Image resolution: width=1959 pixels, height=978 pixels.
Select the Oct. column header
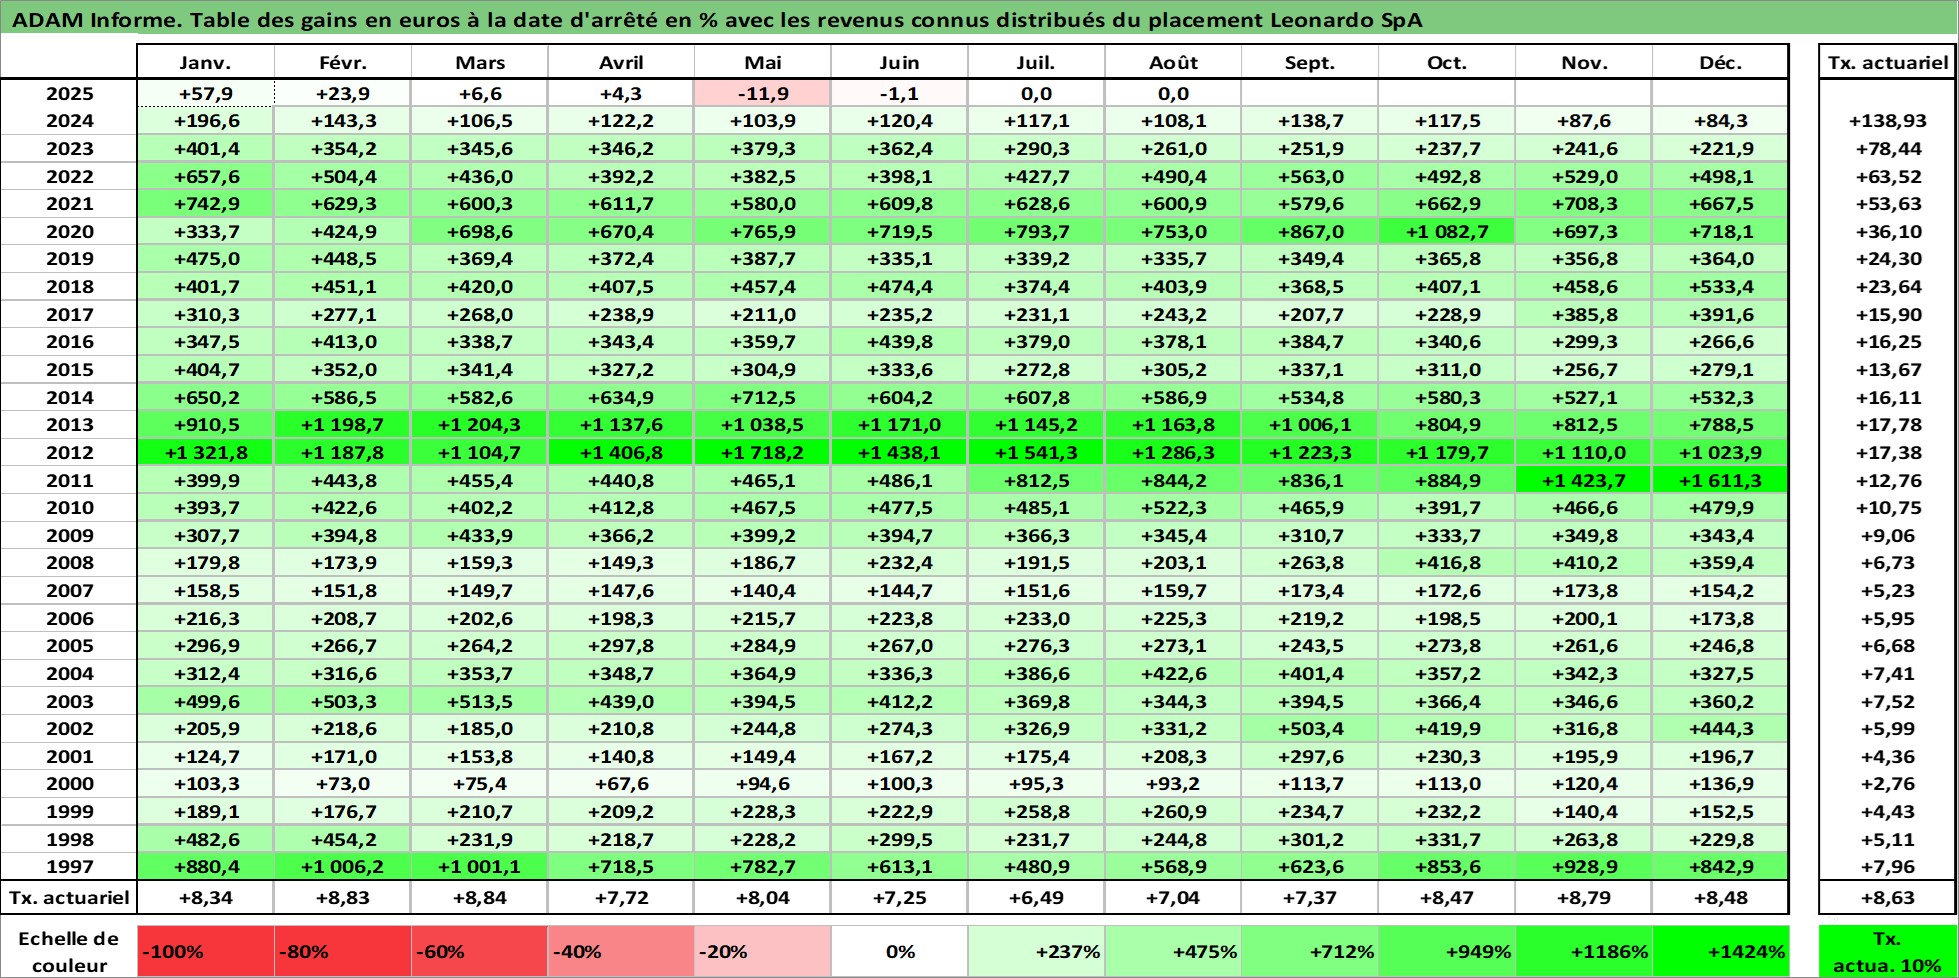1447,62
